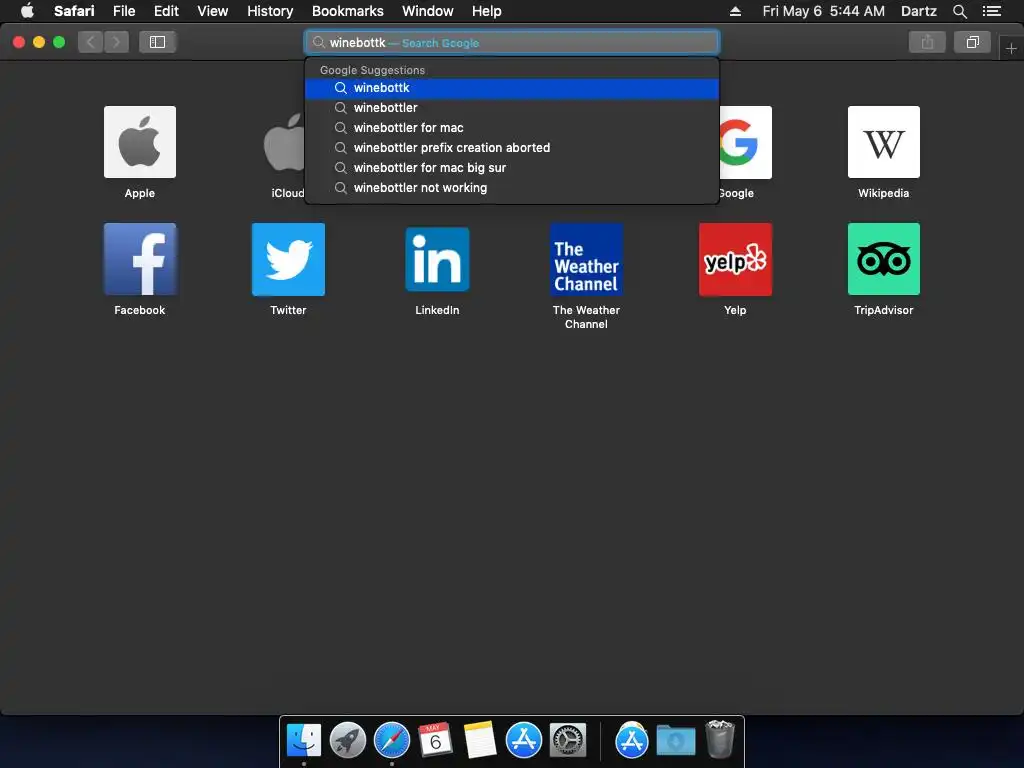
Task: Open the Trash in the Dock
Action: click(720, 739)
